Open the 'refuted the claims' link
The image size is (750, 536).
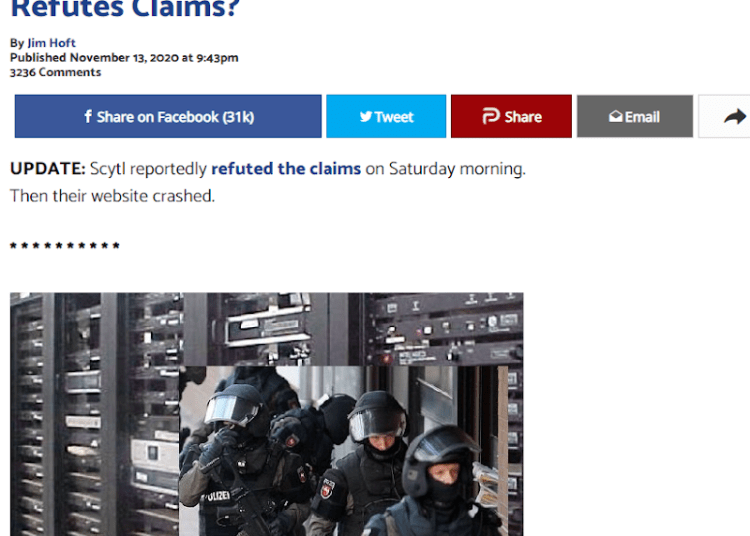point(286,169)
